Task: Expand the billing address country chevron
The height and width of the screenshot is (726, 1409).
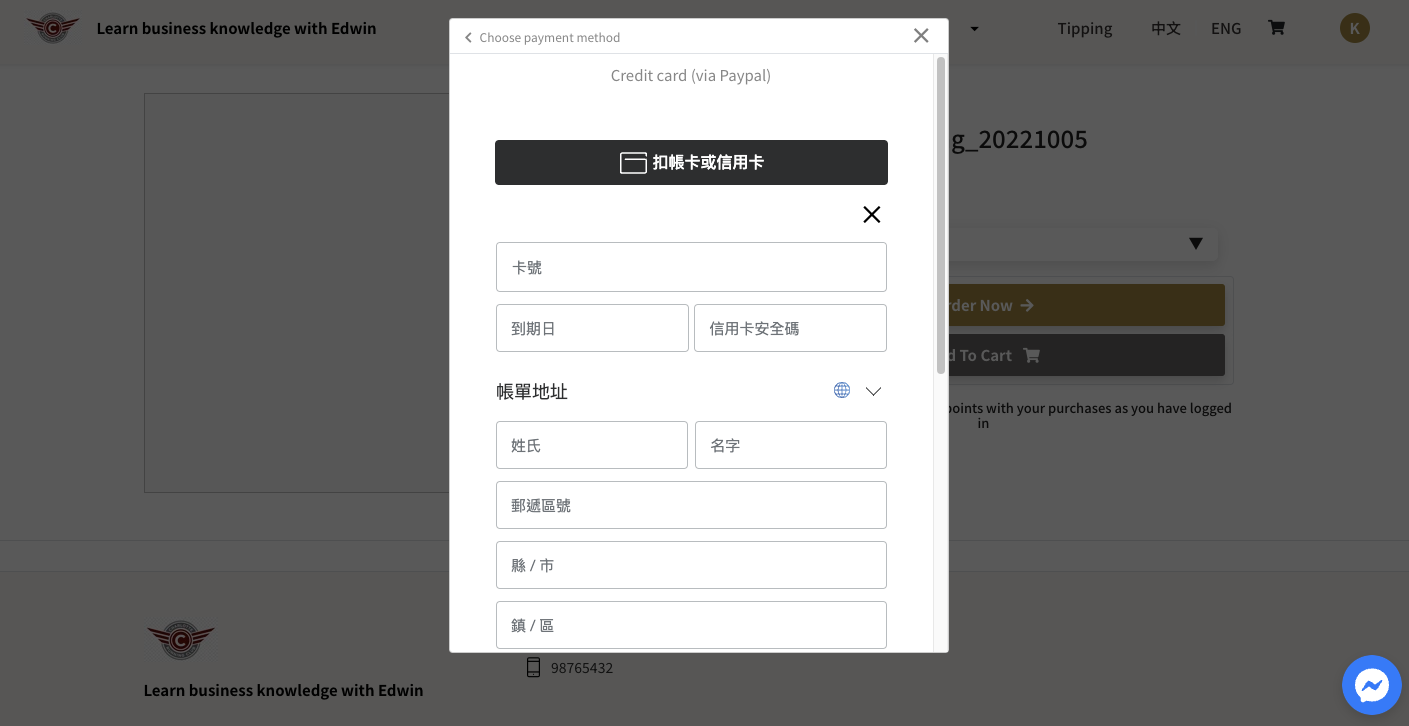Action: click(x=873, y=391)
